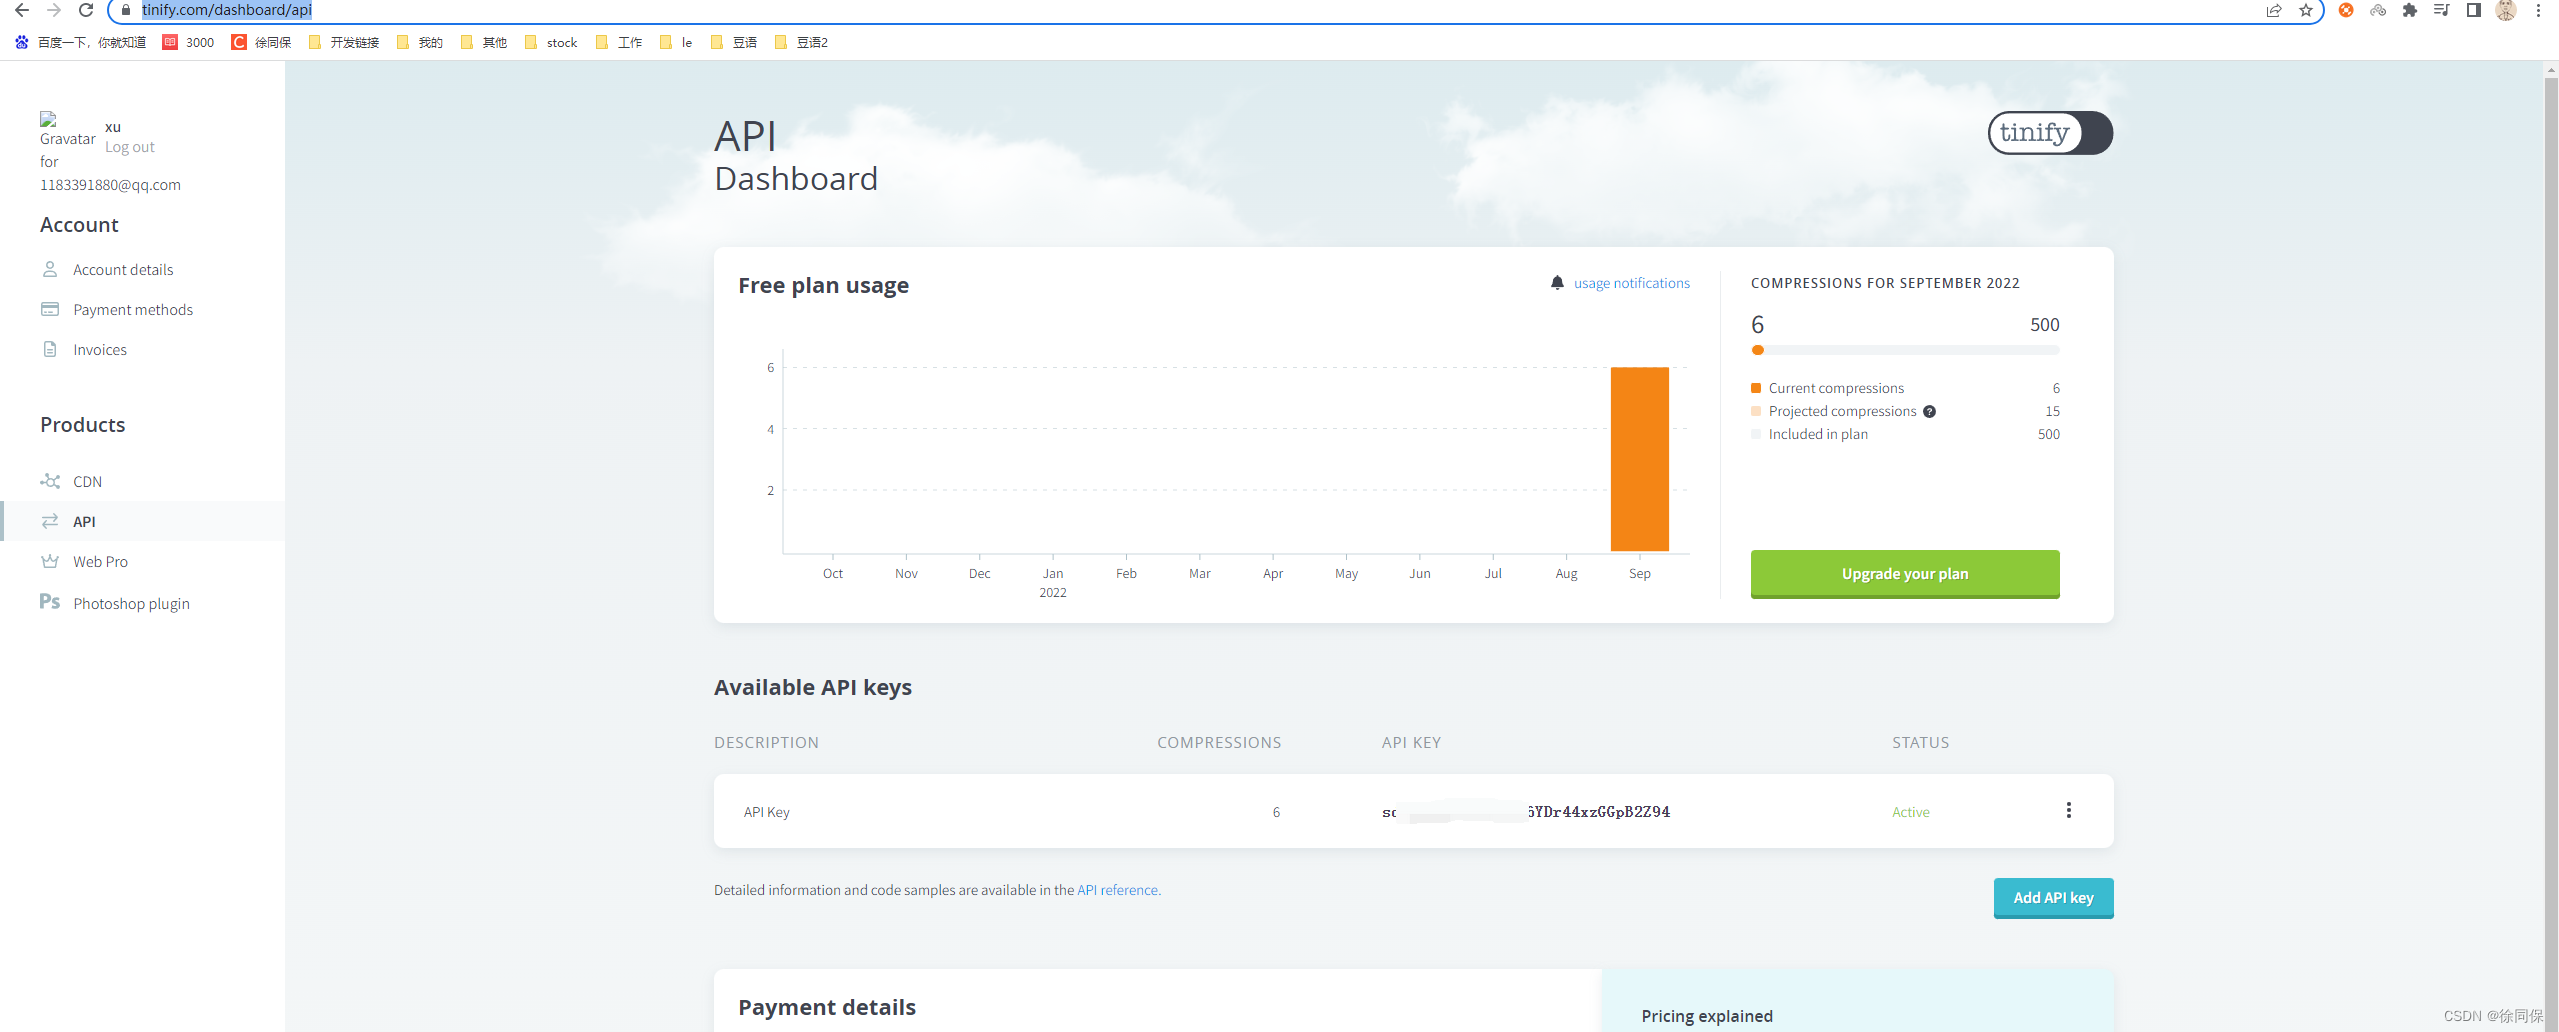Toggle the browser side panel icon
The image size is (2559, 1032).
[x=2474, y=10]
